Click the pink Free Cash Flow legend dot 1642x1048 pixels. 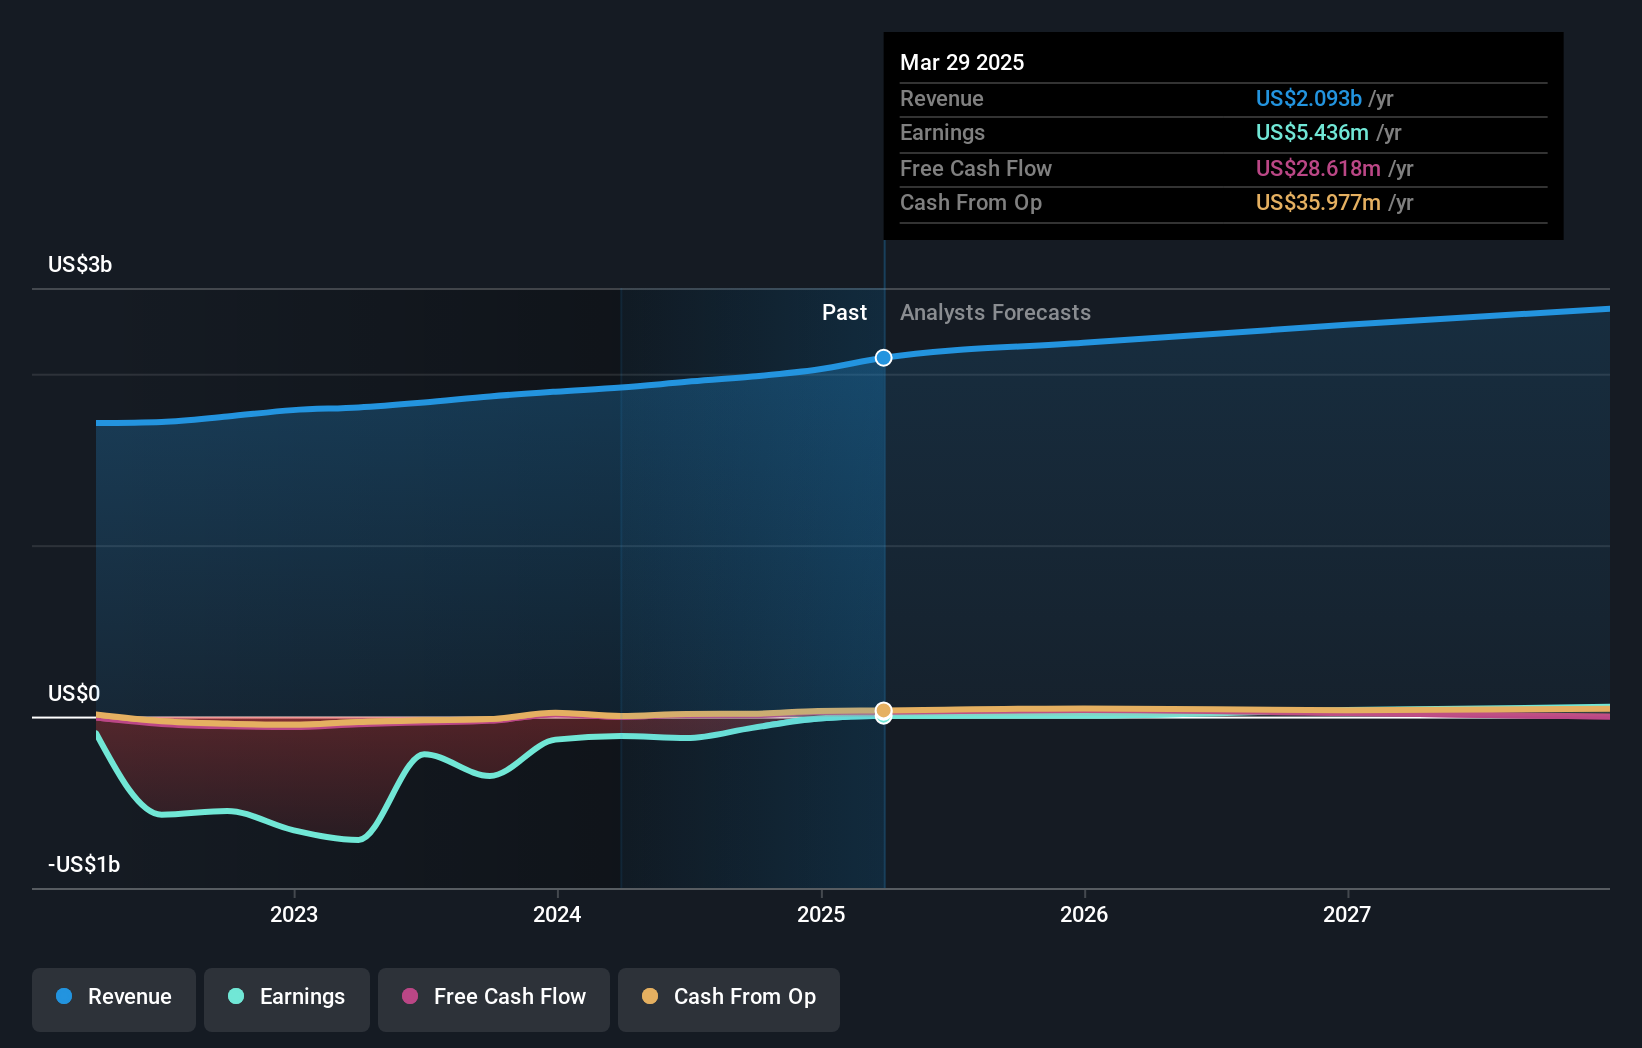pyautogui.click(x=412, y=997)
